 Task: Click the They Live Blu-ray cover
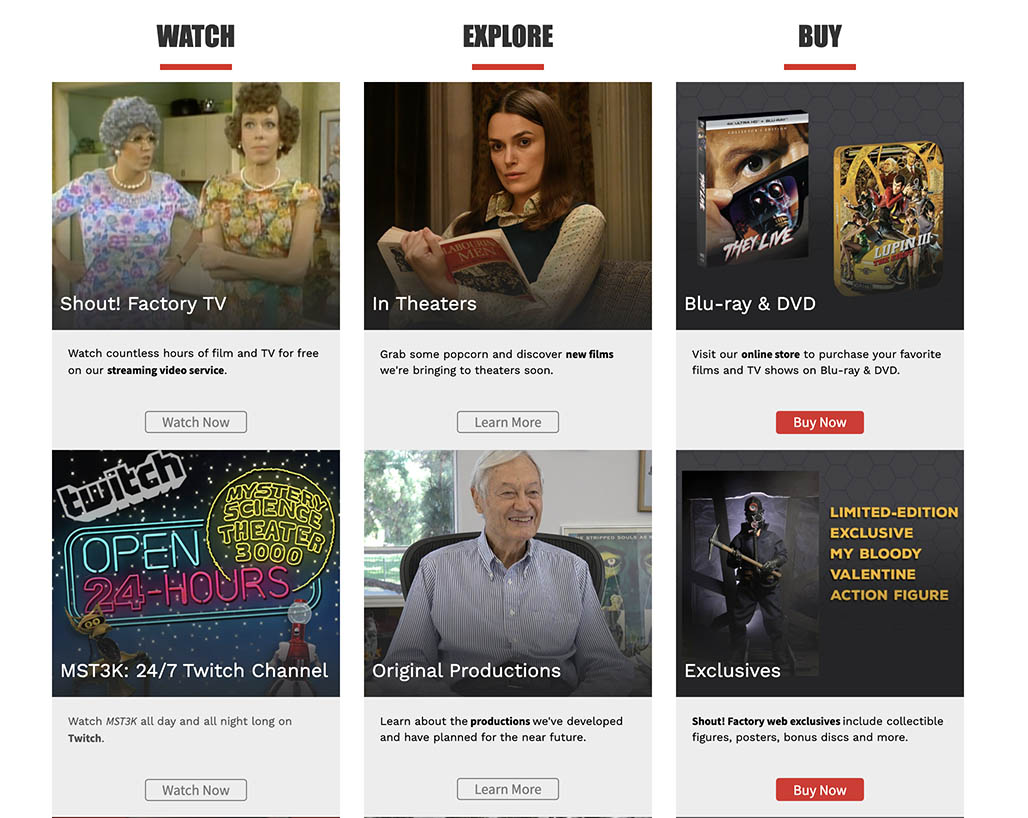tap(754, 187)
